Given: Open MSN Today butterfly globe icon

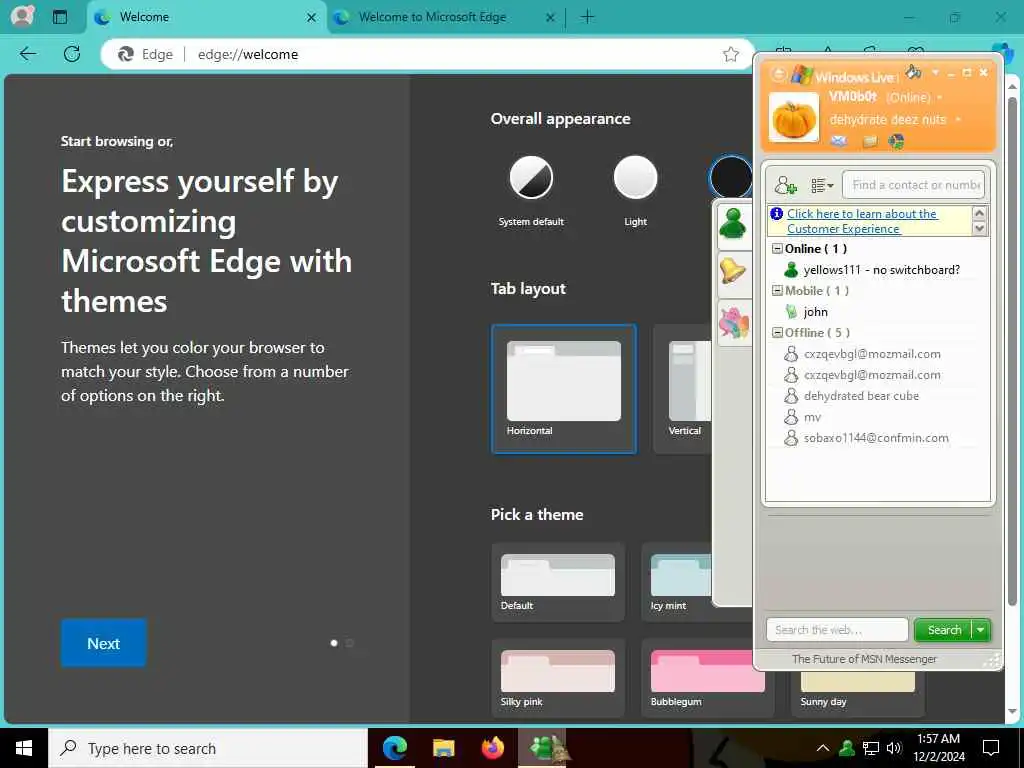Looking at the screenshot, I should [x=897, y=141].
